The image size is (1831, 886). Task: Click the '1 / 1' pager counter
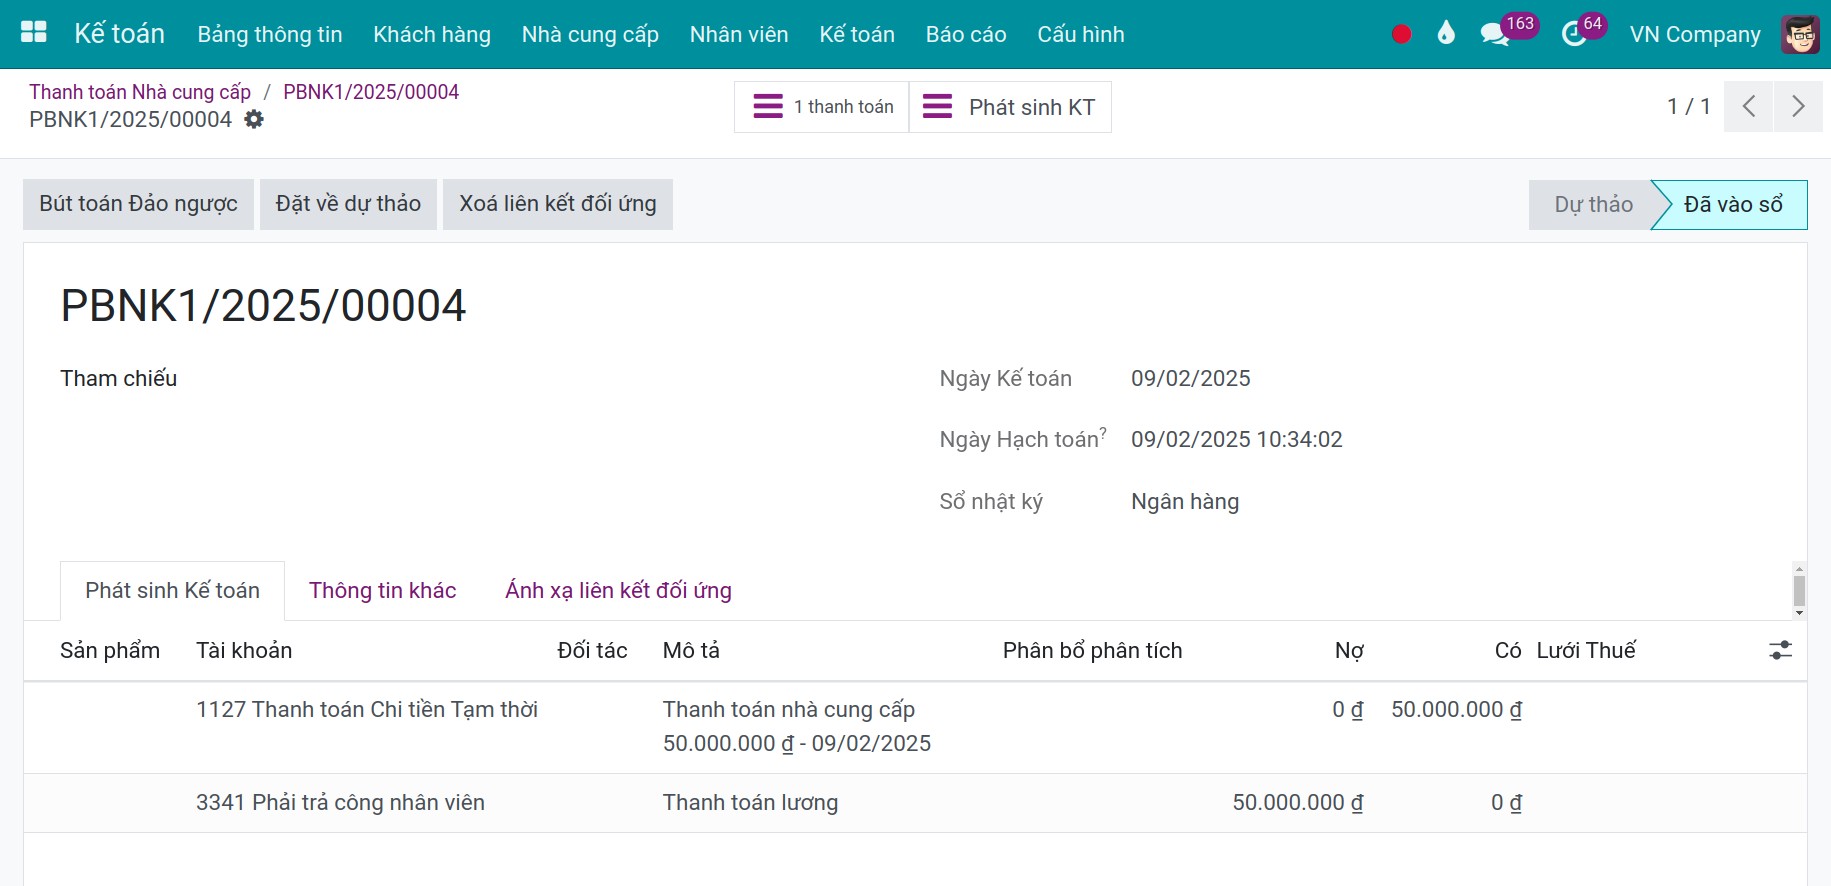tap(1689, 106)
